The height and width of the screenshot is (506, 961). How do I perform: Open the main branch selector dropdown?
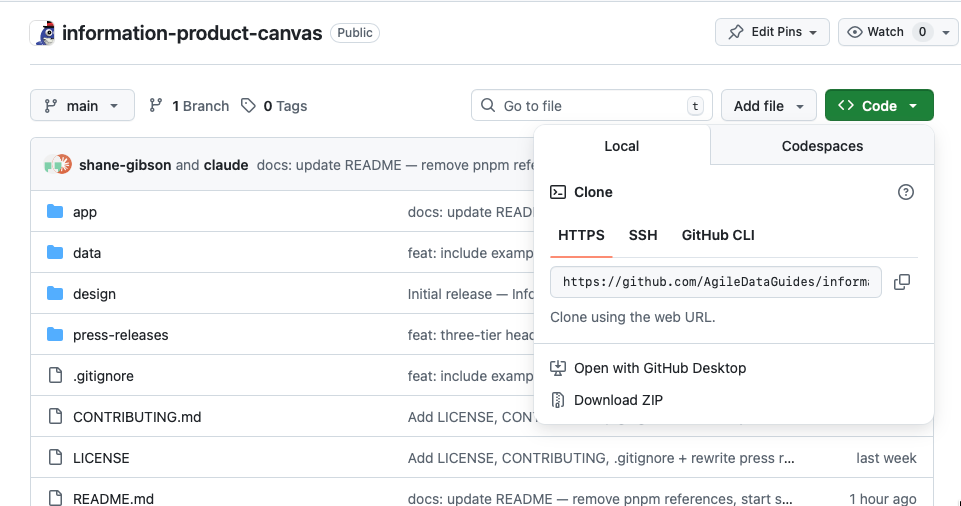pos(82,105)
